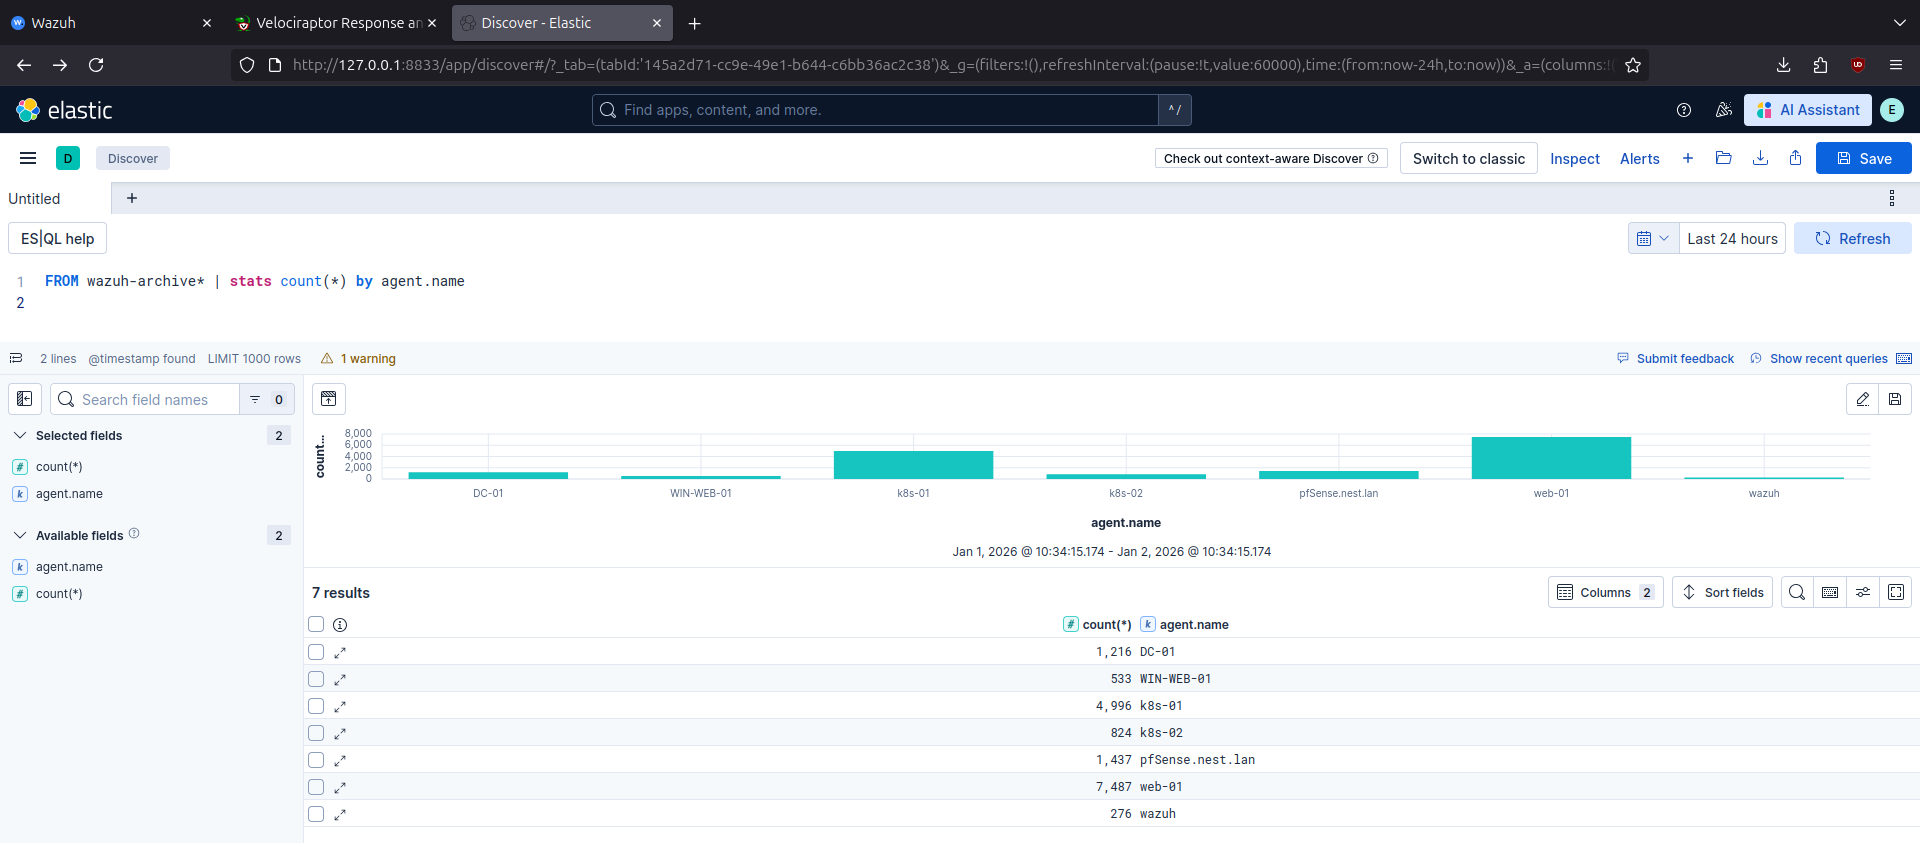Image resolution: width=1920 pixels, height=843 pixels.
Task: Toggle the query editor word wrap icon
Action: click(16, 358)
